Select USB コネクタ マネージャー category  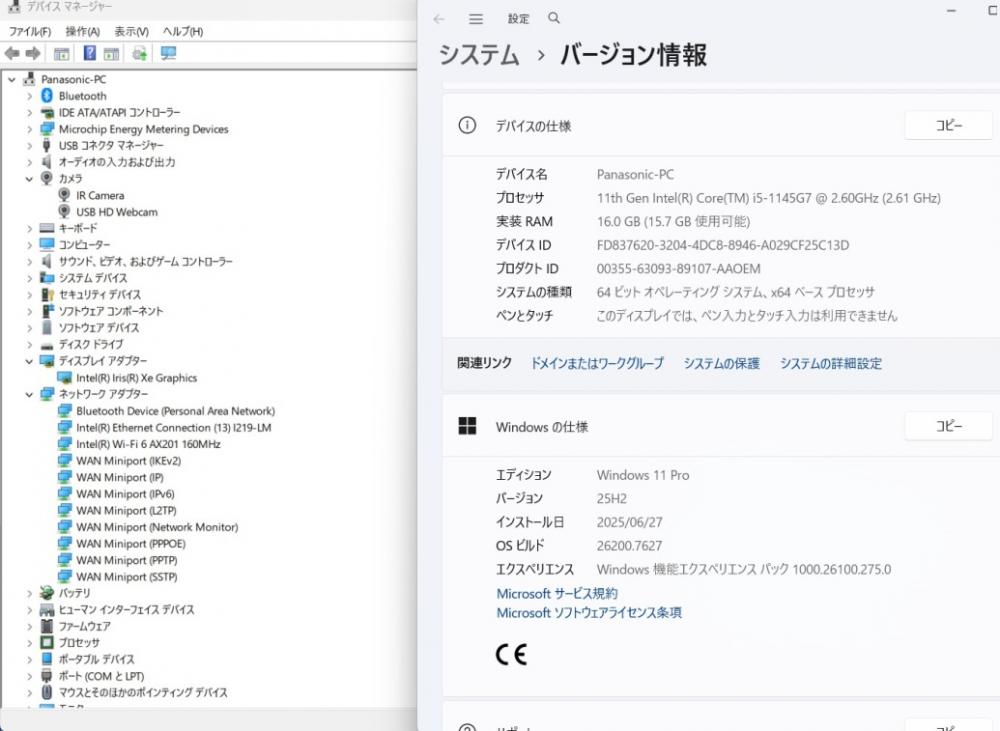pyautogui.click(x=111, y=145)
